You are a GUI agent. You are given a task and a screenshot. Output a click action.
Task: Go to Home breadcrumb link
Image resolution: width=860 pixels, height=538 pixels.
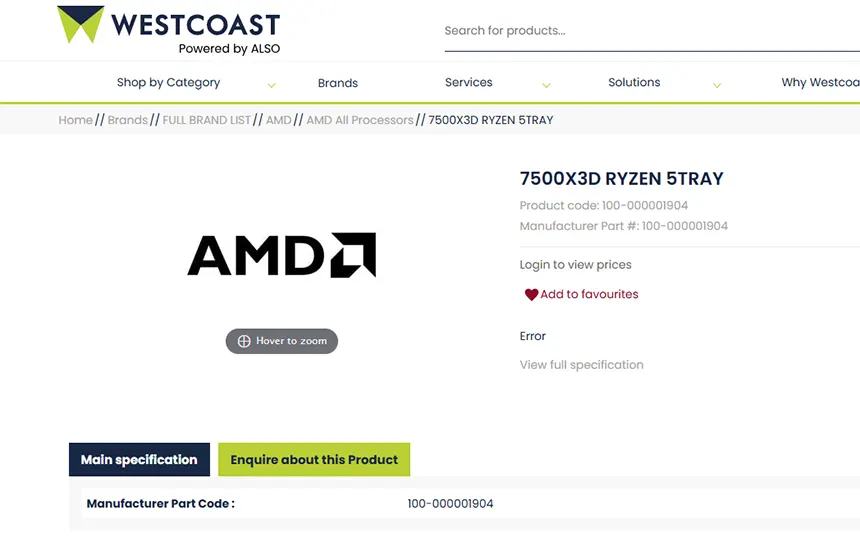[x=75, y=120]
